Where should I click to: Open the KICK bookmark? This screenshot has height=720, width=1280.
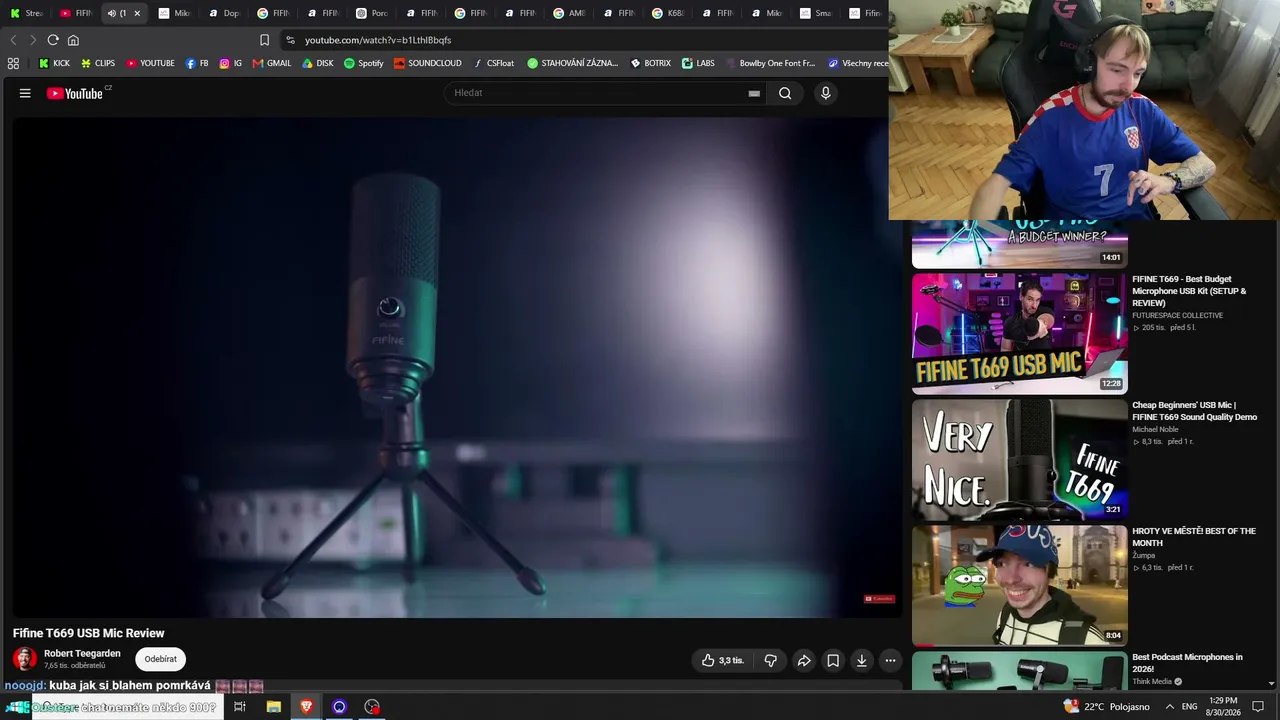54,63
